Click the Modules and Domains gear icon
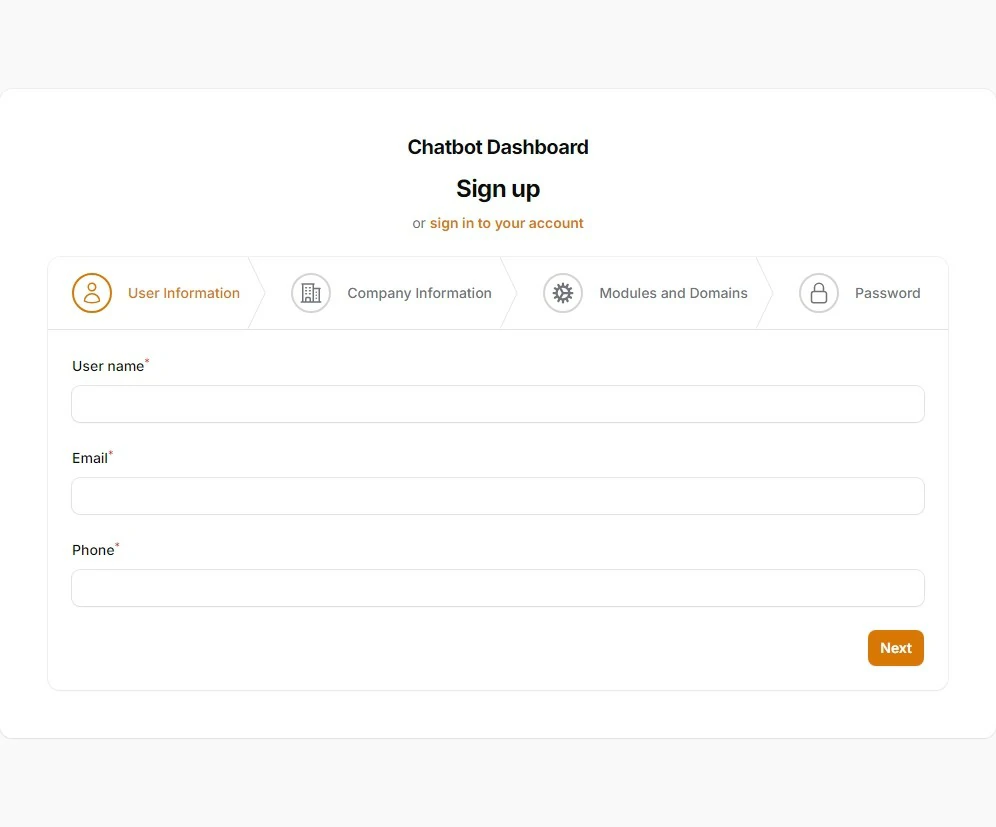The width and height of the screenshot is (996, 827). (x=563, y=293)
